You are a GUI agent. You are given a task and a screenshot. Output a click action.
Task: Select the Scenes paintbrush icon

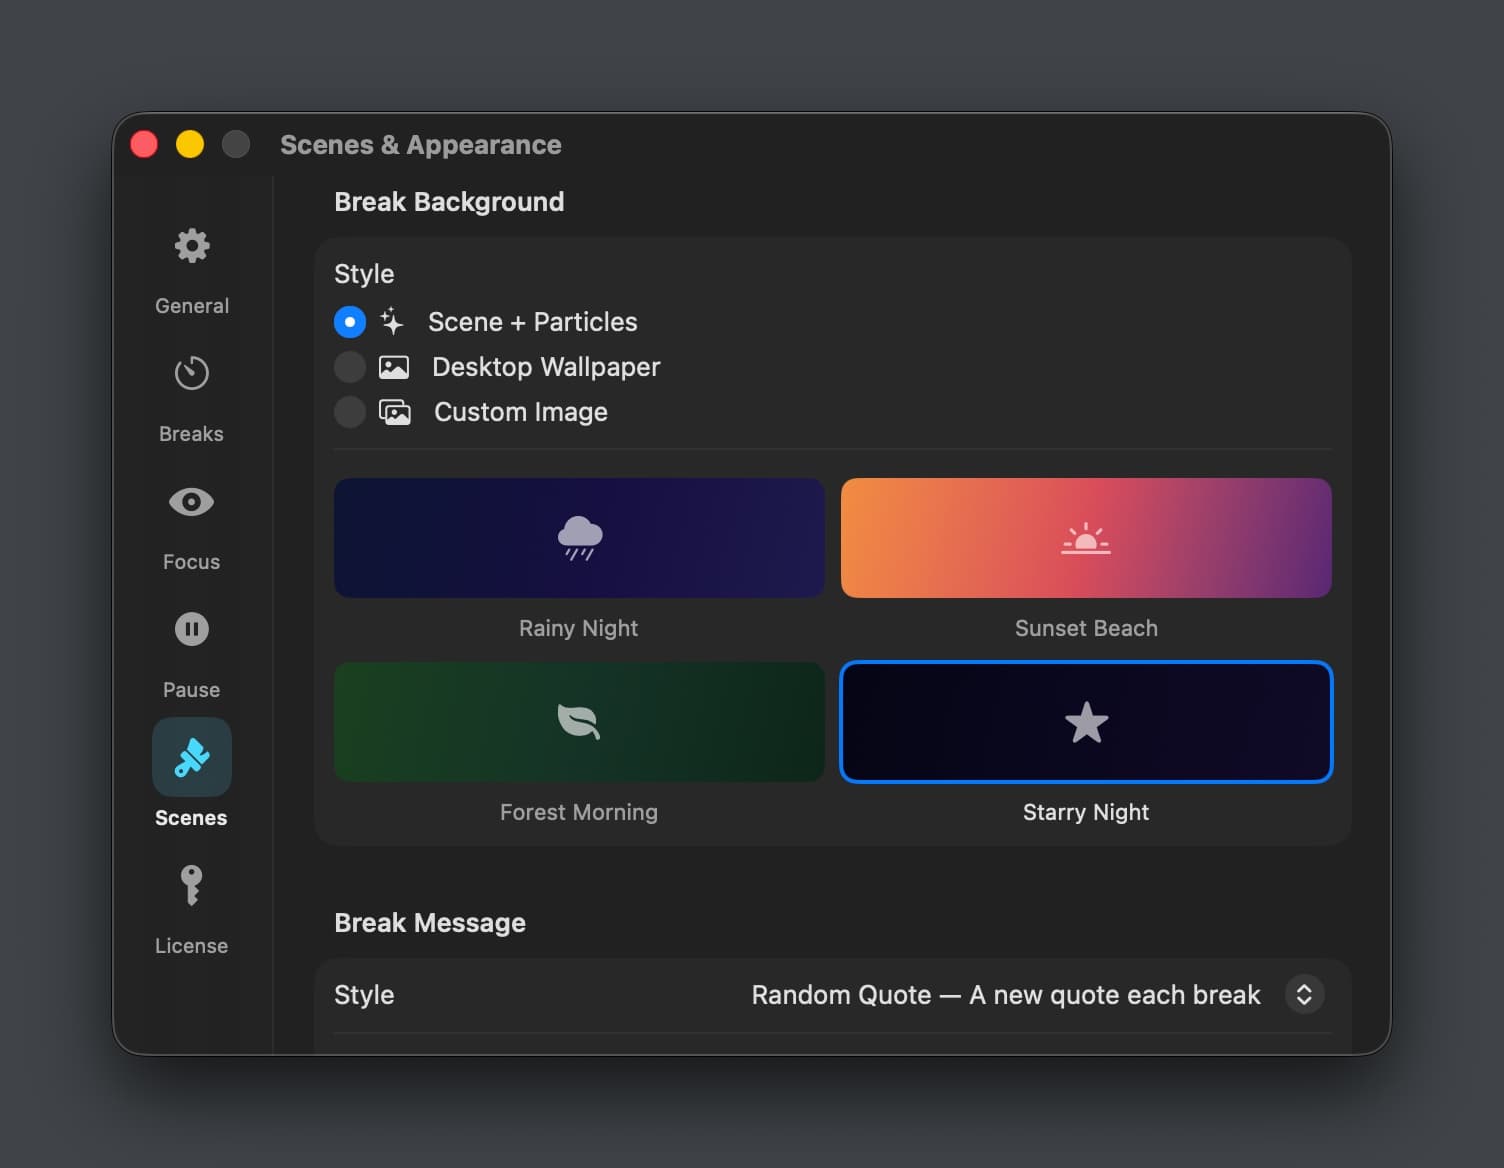pyautogui.click(x=191, y=757)
